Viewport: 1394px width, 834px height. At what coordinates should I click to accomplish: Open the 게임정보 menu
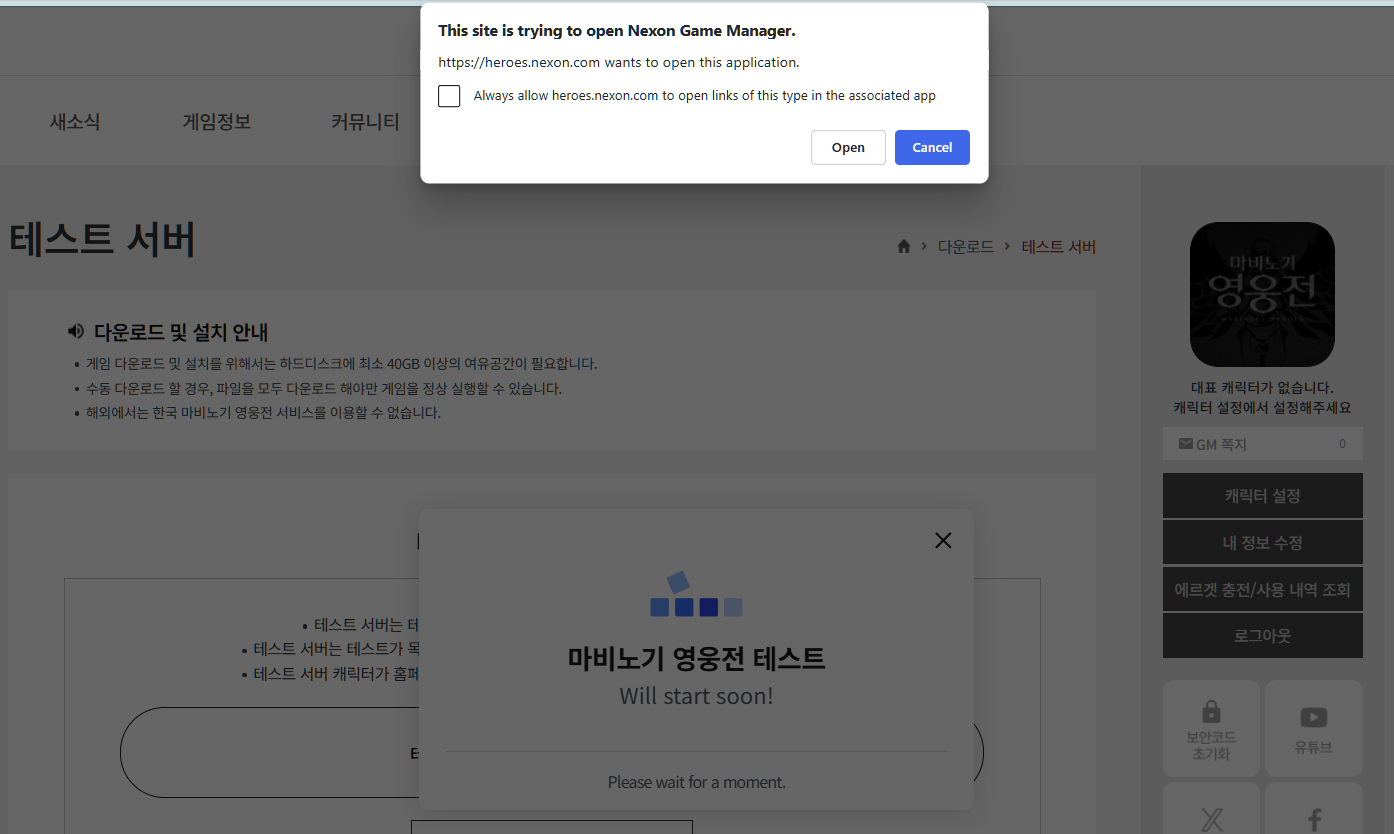tap(217, 122)
